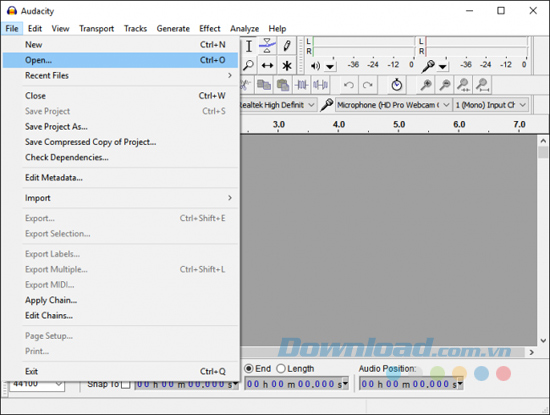Screen dimensions: 550x415
Task: Toggle the Snap To checkbox
Action: click(125, 384)
